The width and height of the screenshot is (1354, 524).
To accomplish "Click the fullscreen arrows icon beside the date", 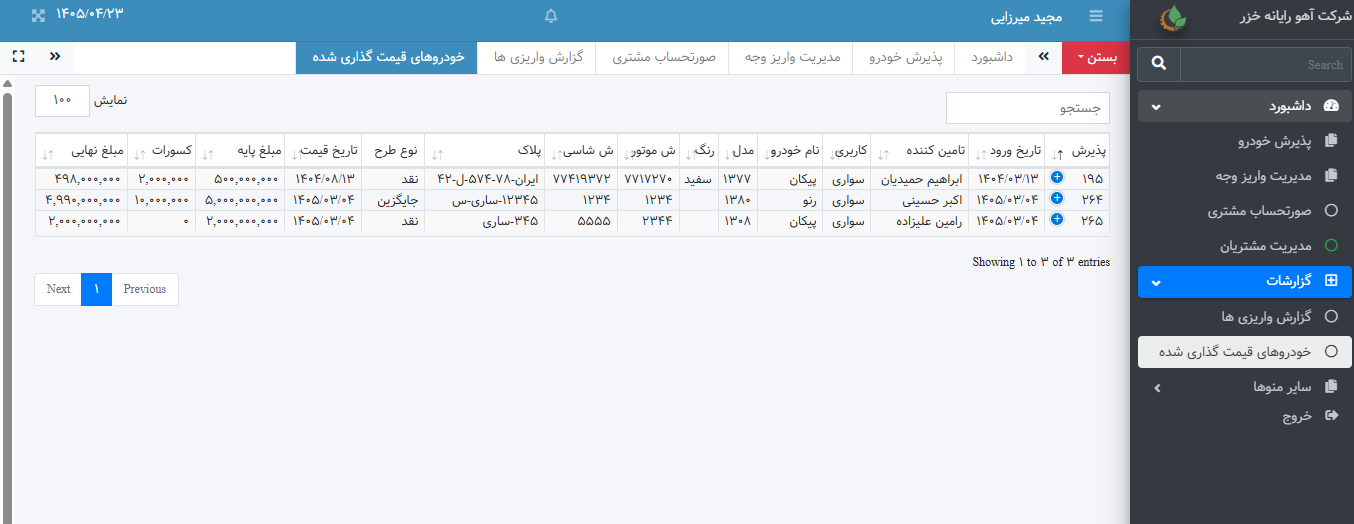I will pos(38,16).
